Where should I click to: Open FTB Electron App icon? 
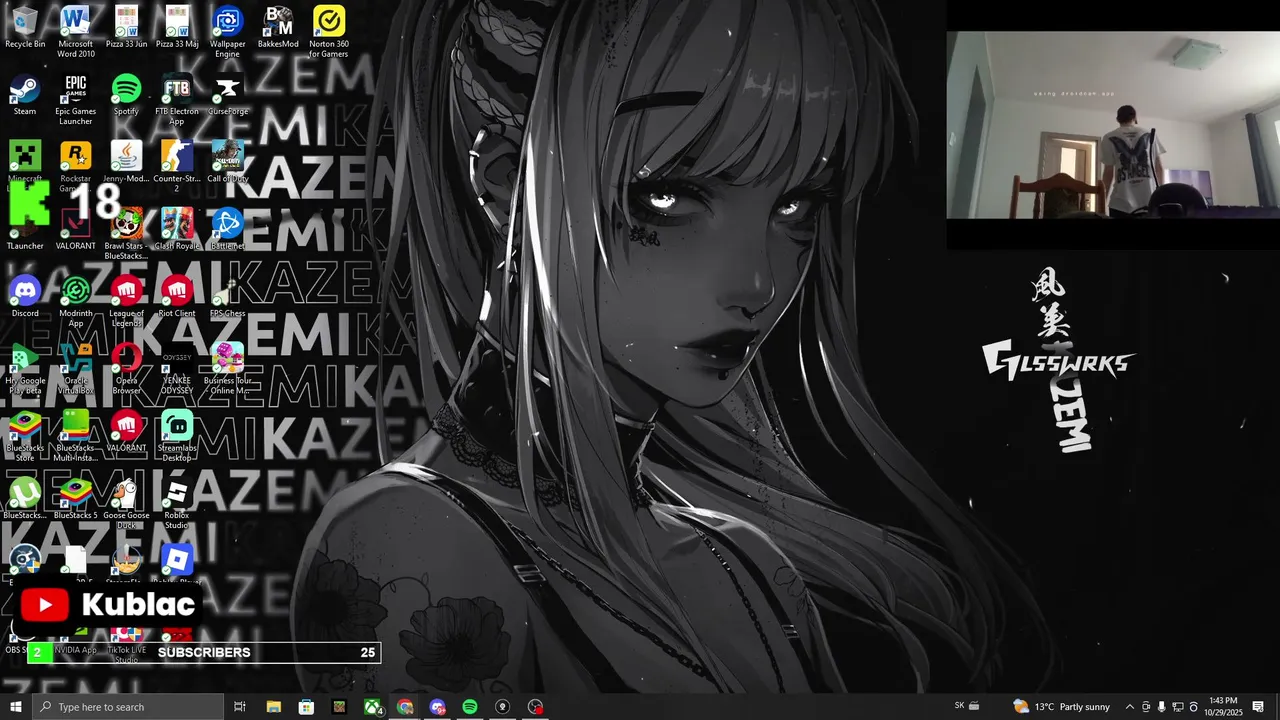[177, 99]
